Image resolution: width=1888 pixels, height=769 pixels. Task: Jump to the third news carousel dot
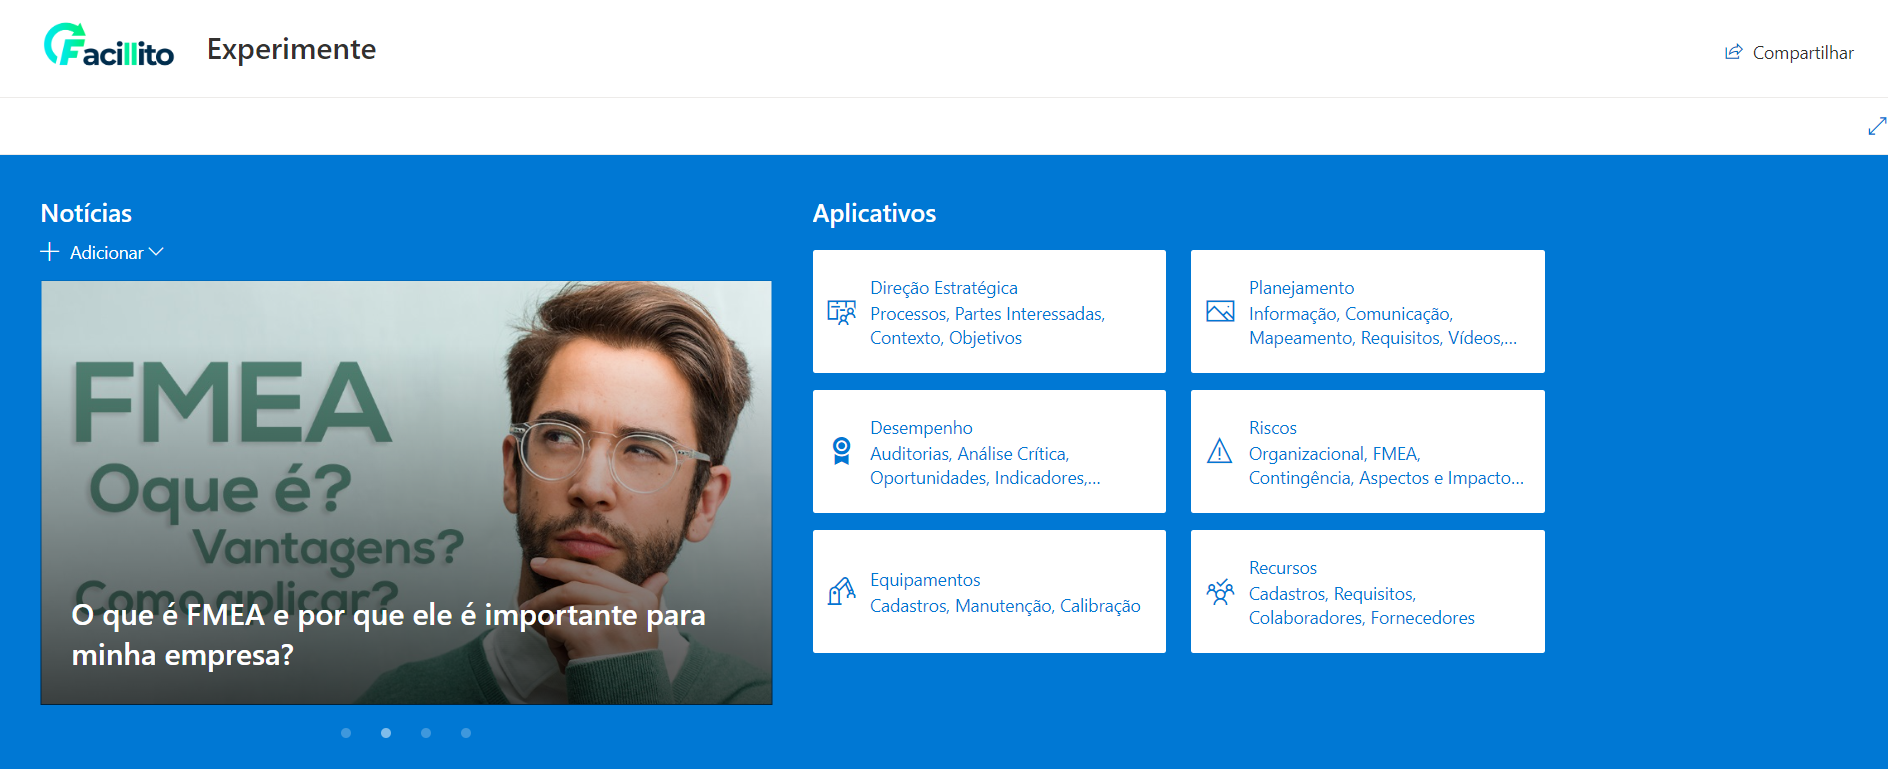426,733
